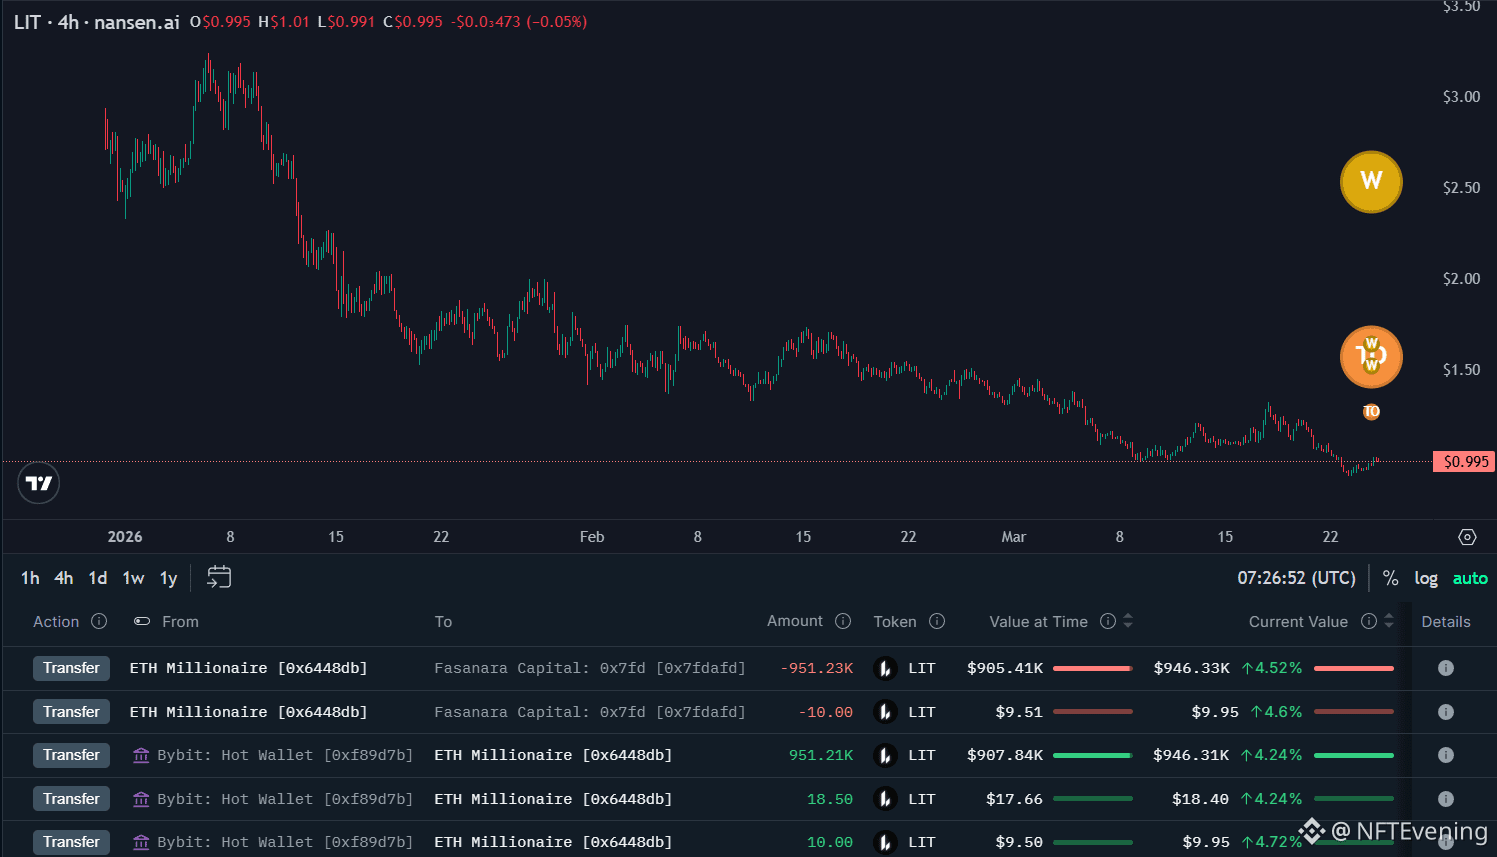
Task: Click the LIT · 4h · nansen.ai chart title
Action: coord(97,22)
